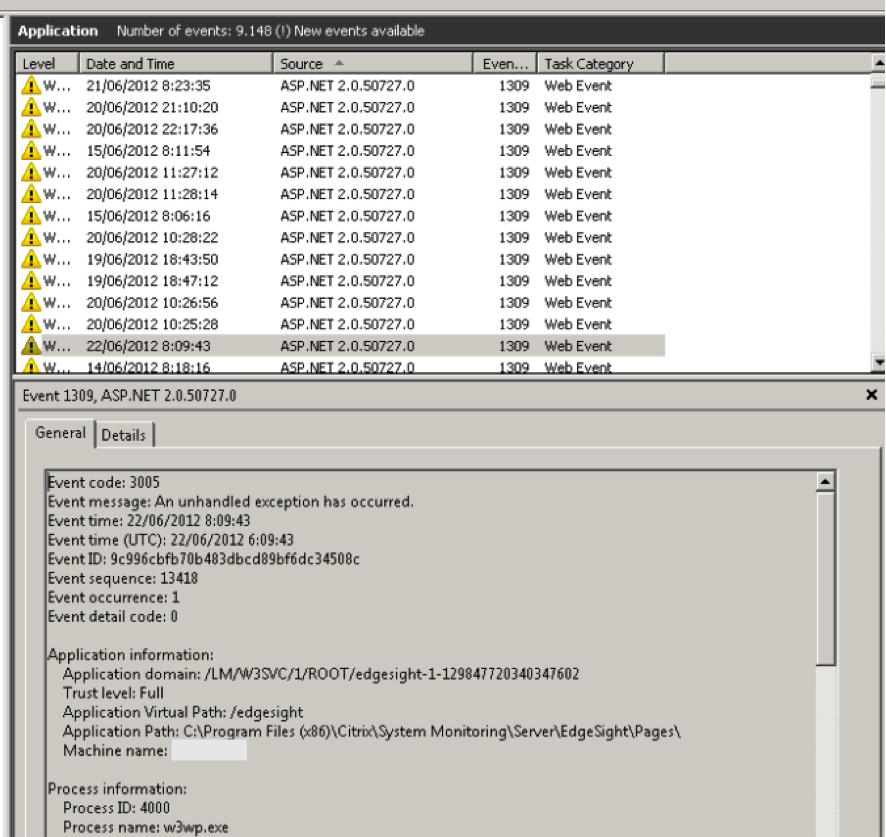
Task: Click the Task Category column header
Action: point(600,64)
